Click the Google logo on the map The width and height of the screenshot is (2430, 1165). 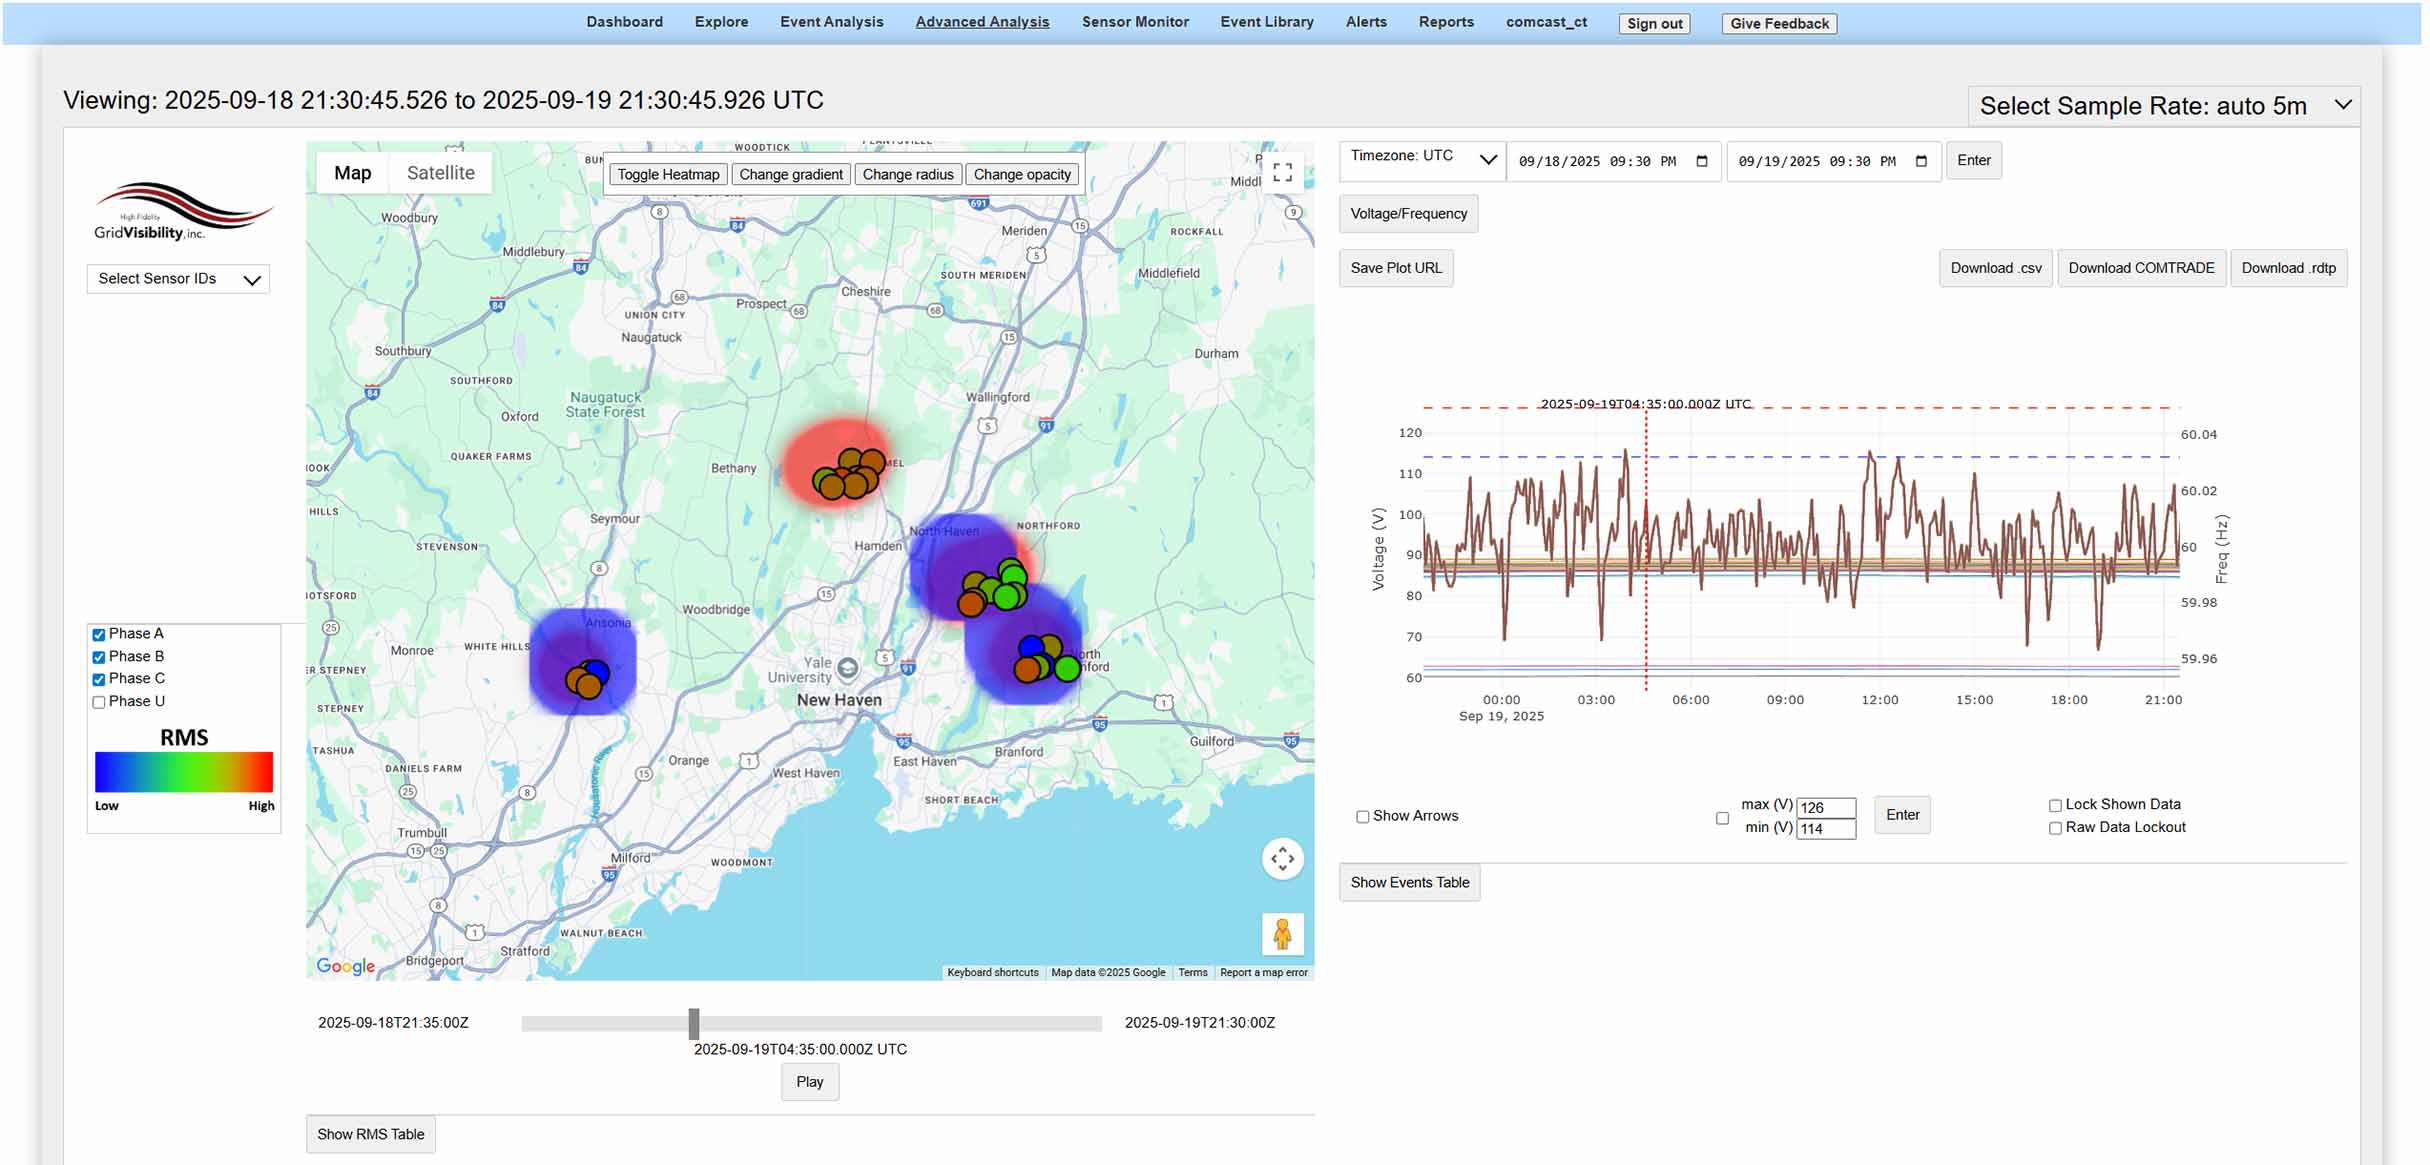click(345, 966)
